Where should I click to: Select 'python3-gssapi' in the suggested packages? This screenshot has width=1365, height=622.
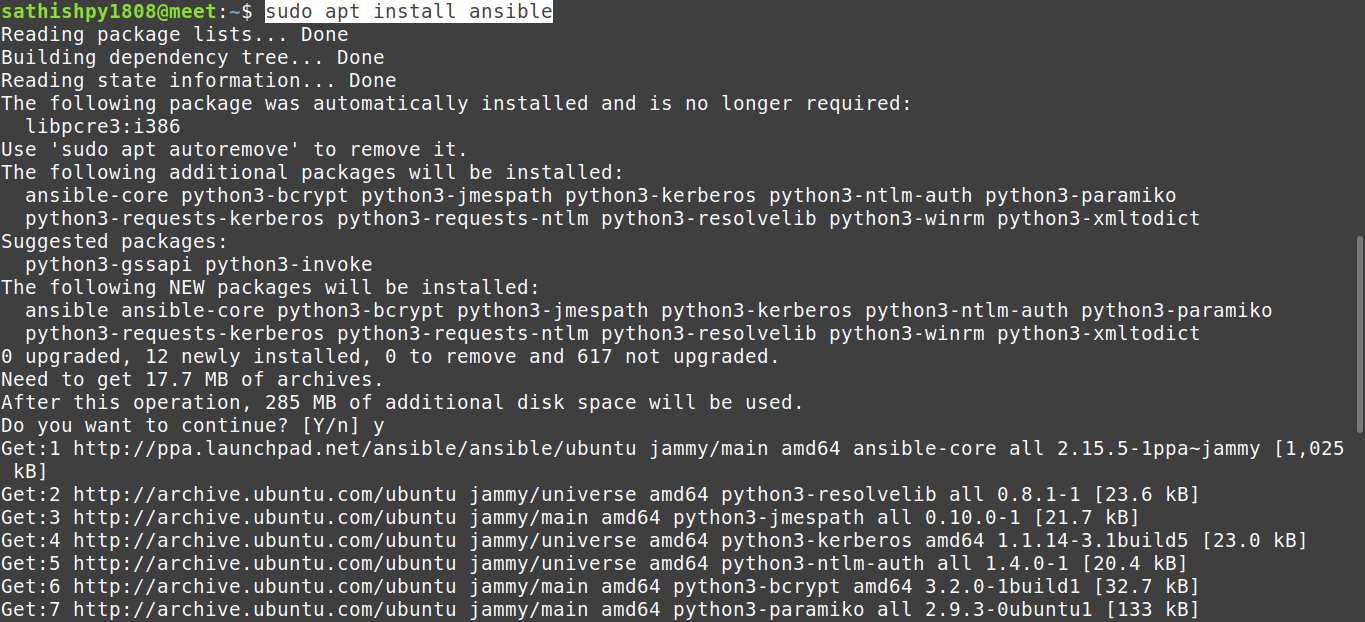[x=108, y=264]
